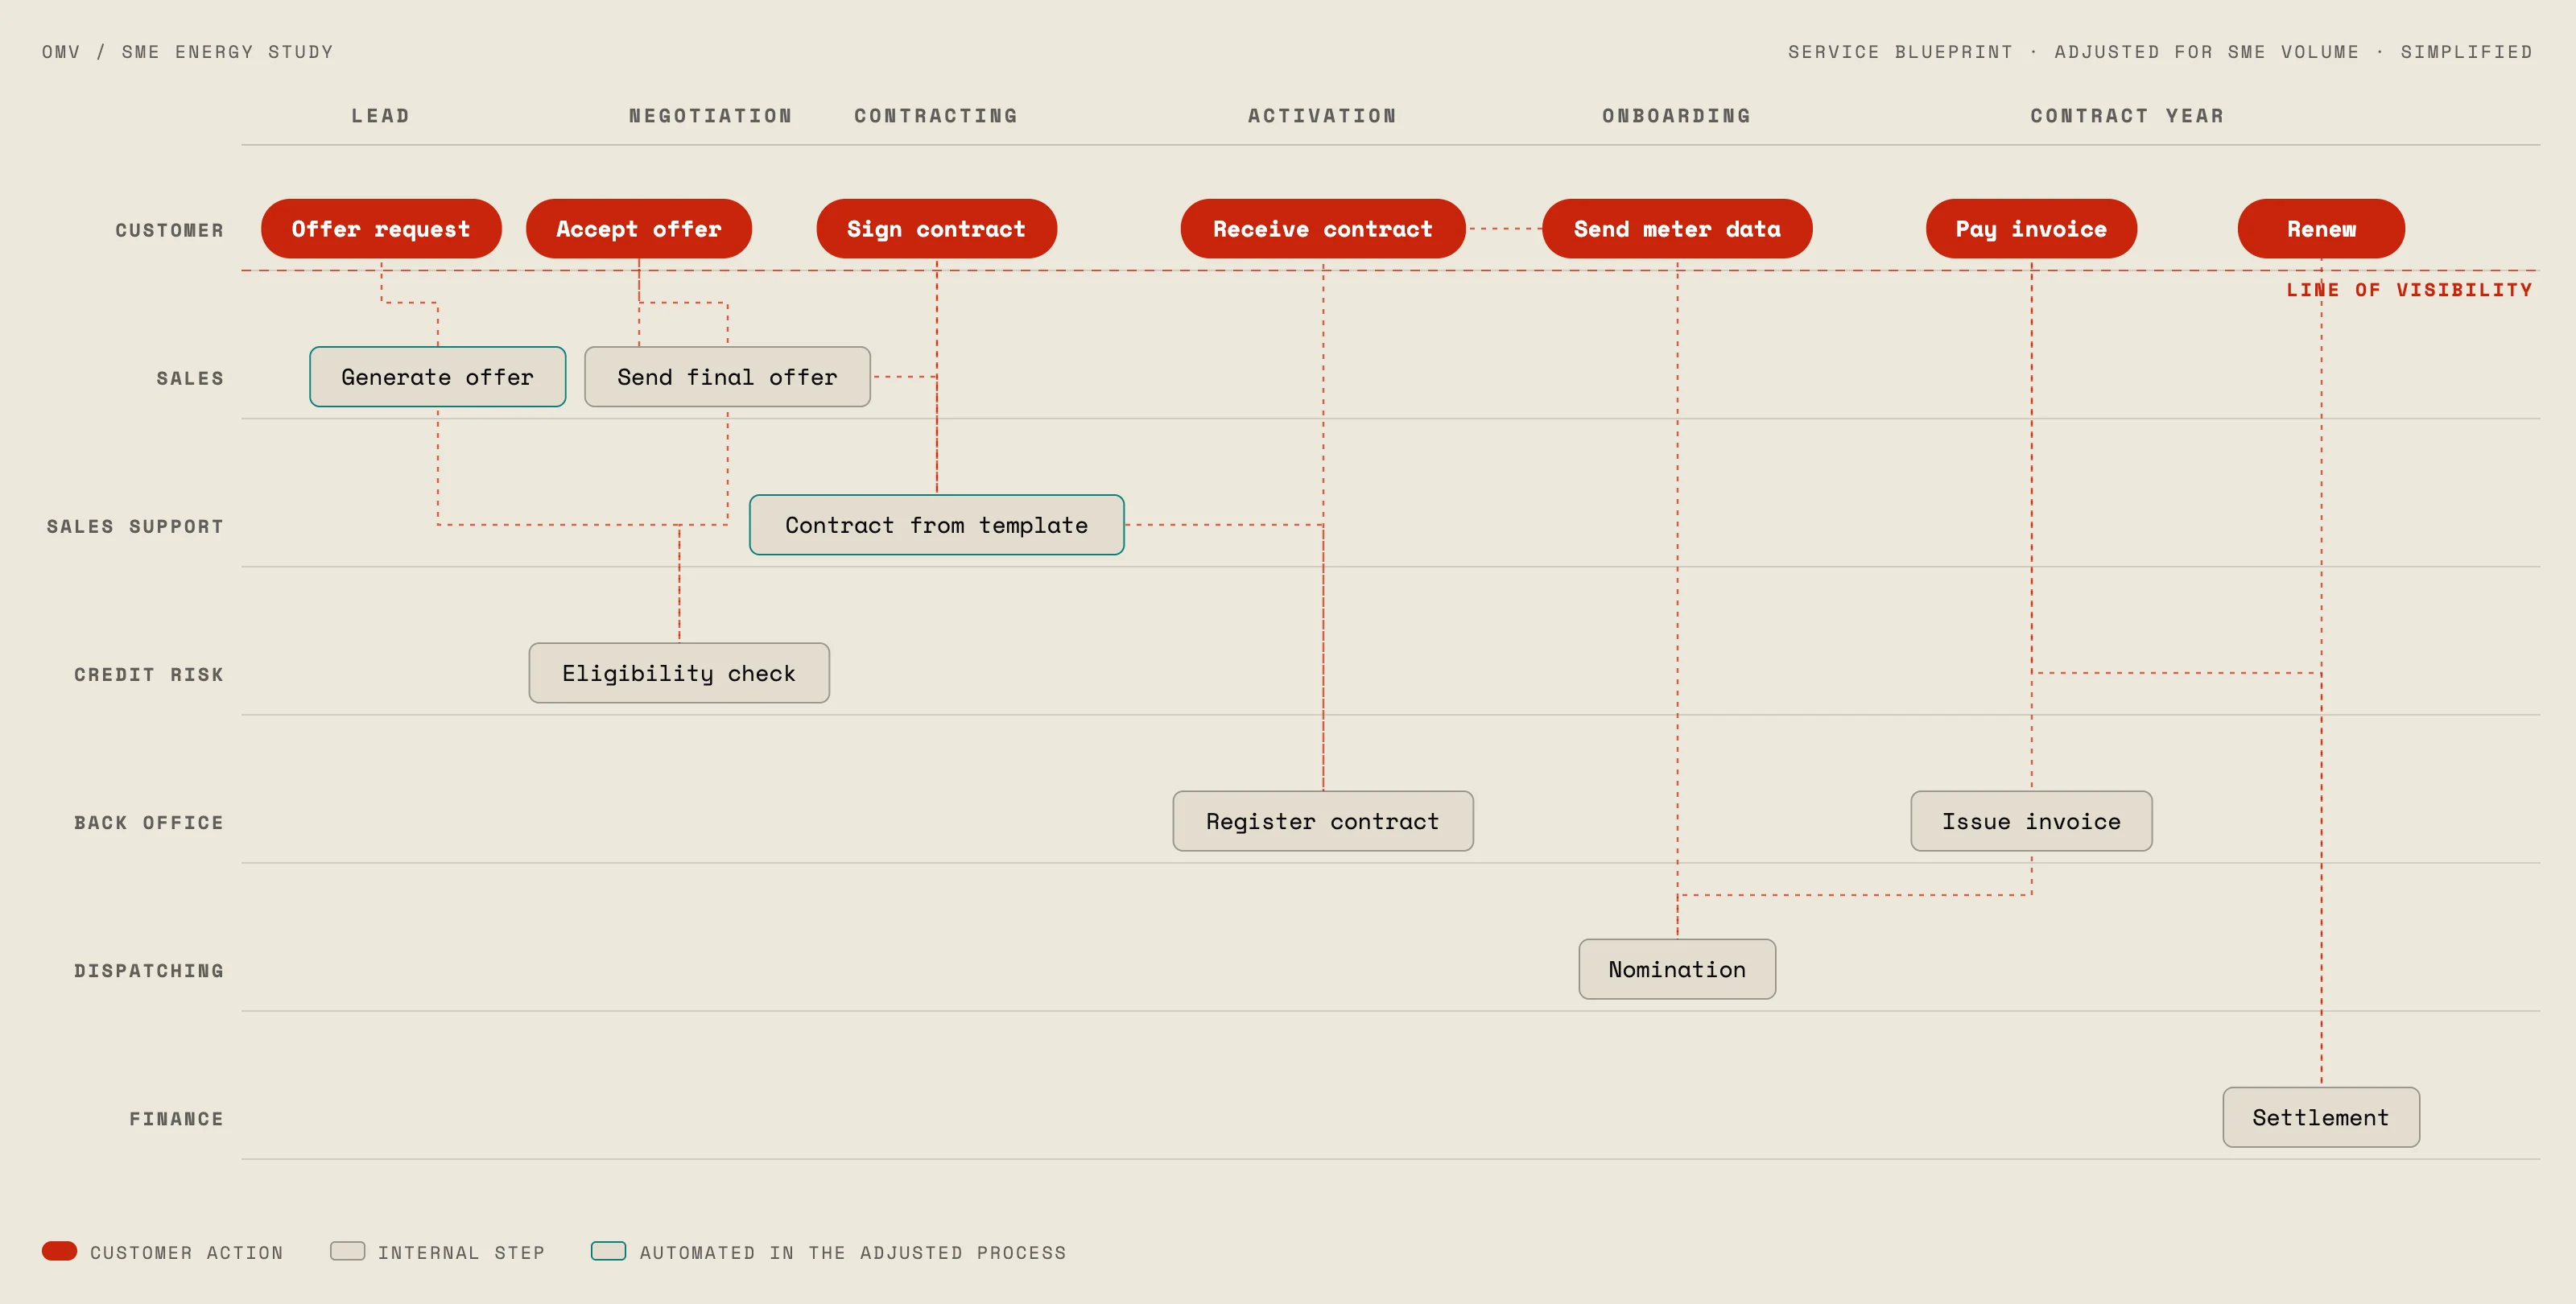Click the red Customer Action legend swatch
The height and width of the screenshot is (1304, 2576).
click(x=60, y=1251)
